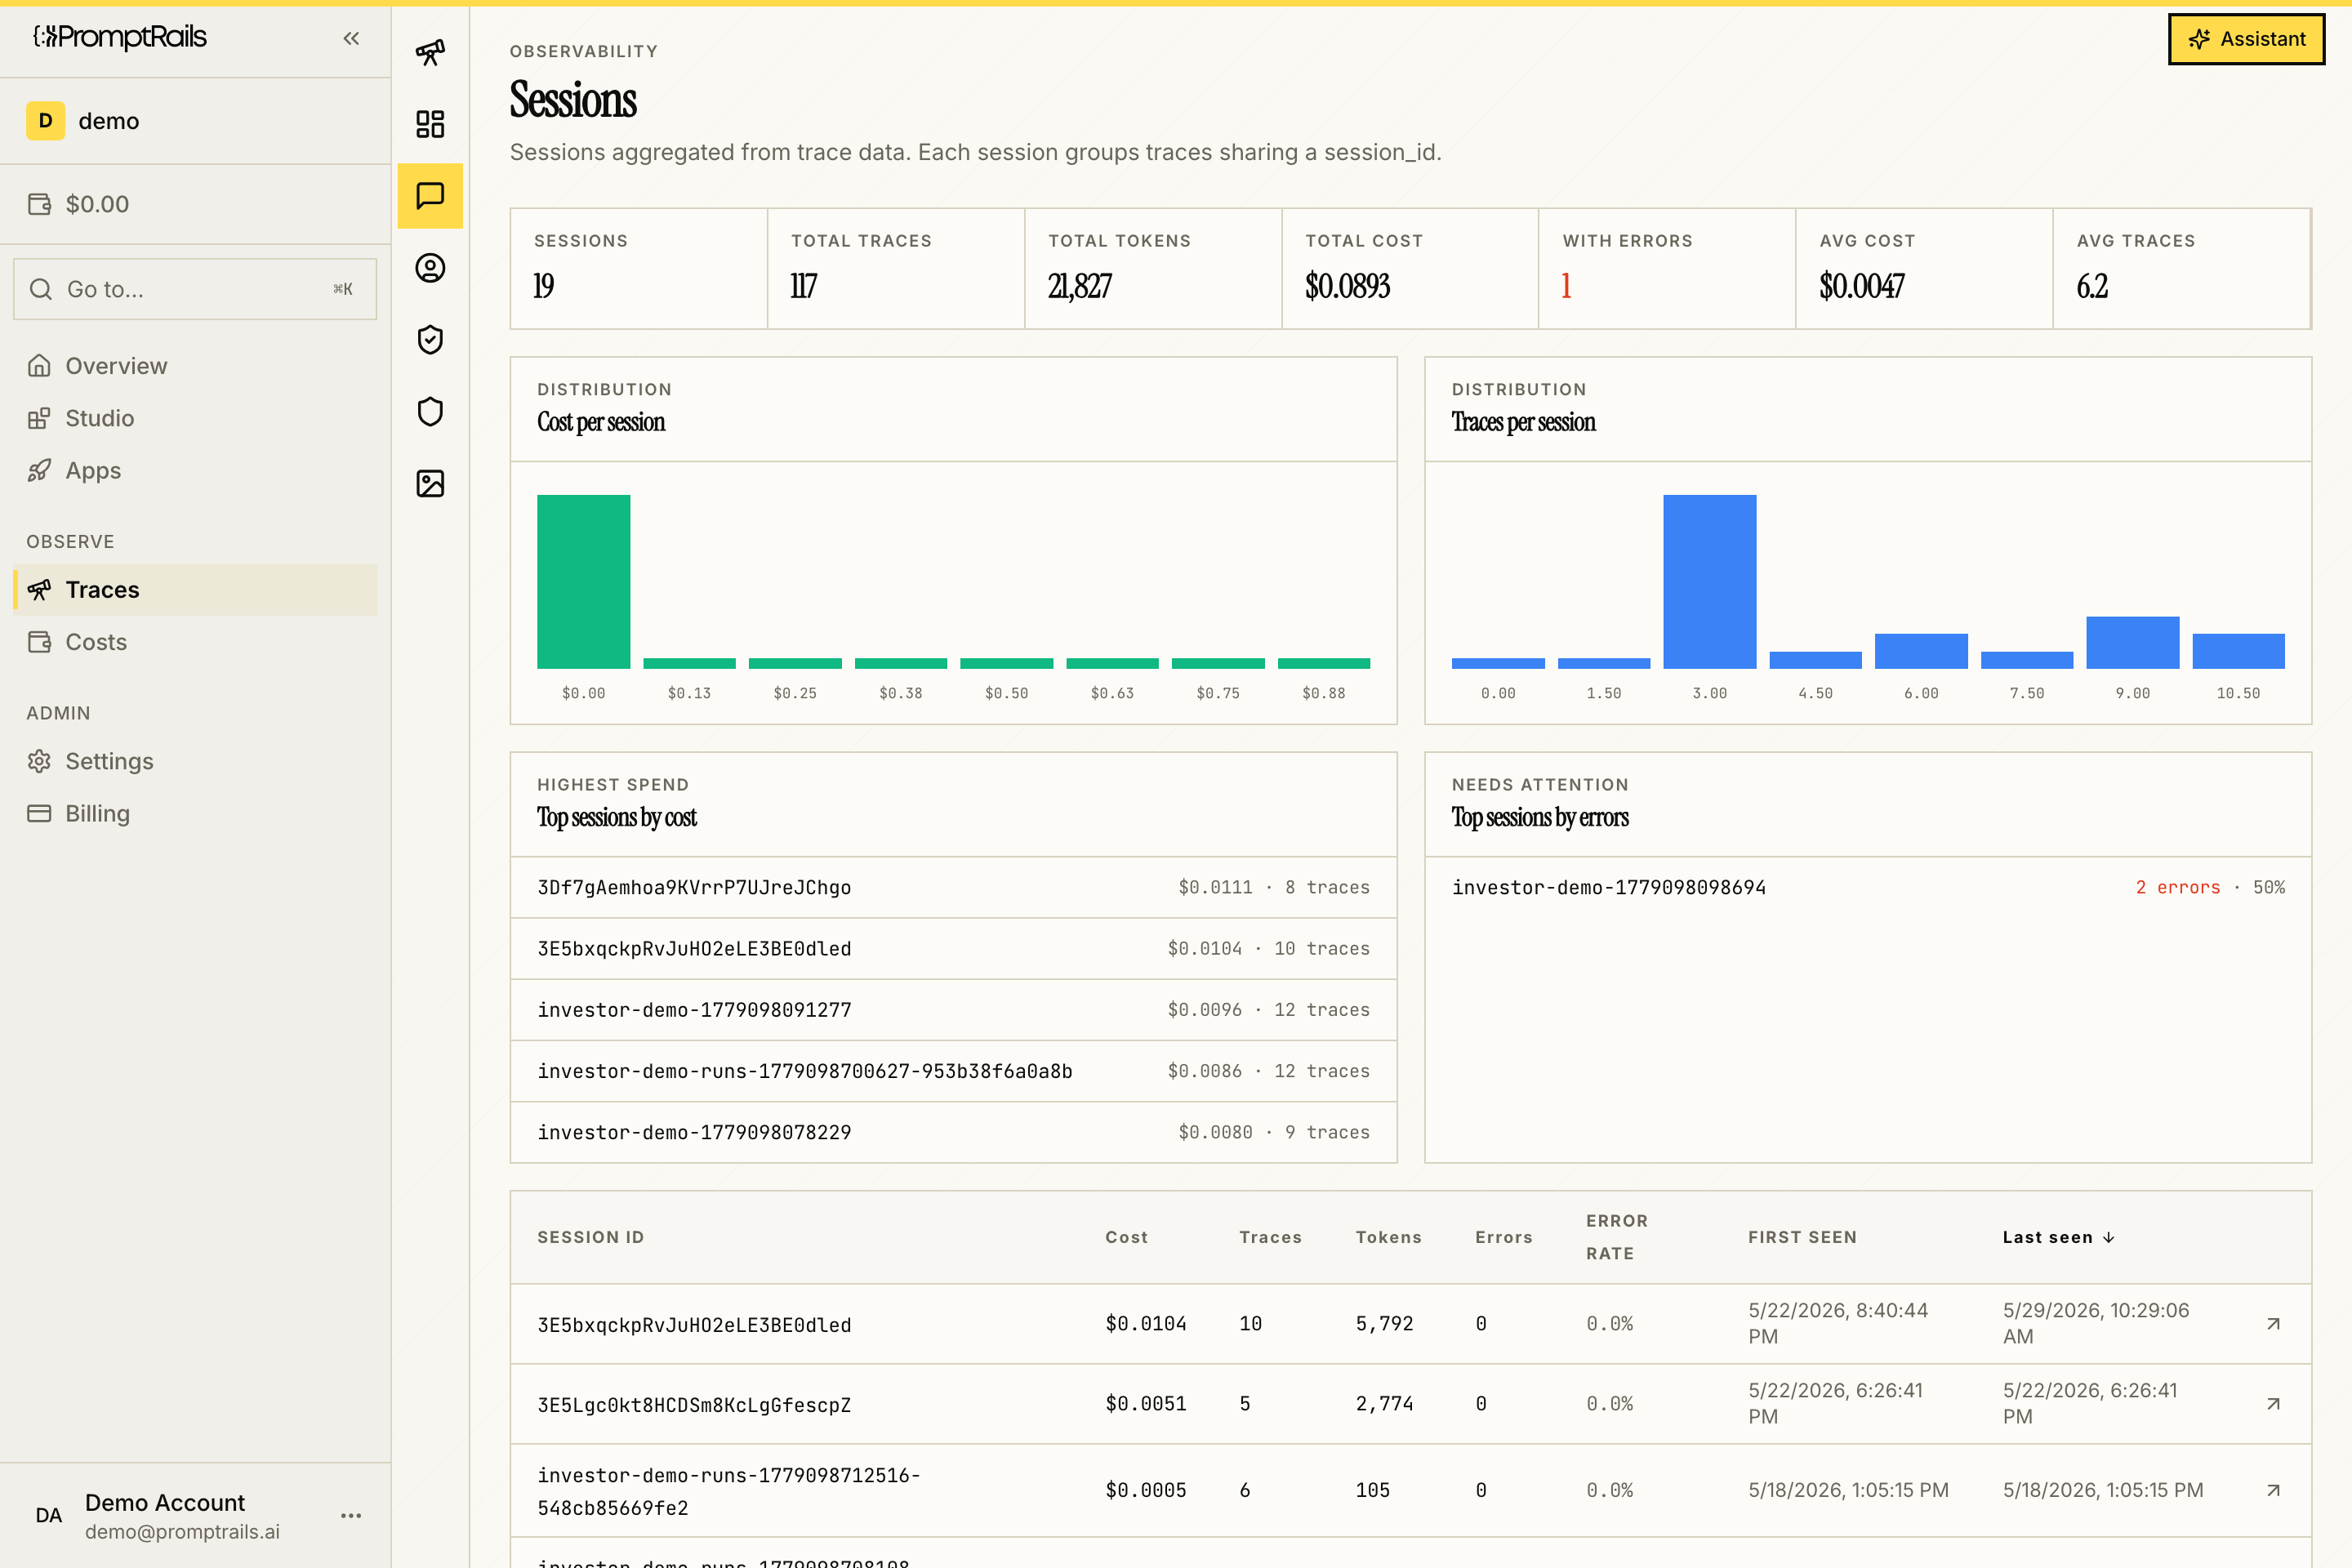Viewport: 2352px width, 1568px height.
Task: Collapse the sidebar with double-chevron icon
Action: 351,38
